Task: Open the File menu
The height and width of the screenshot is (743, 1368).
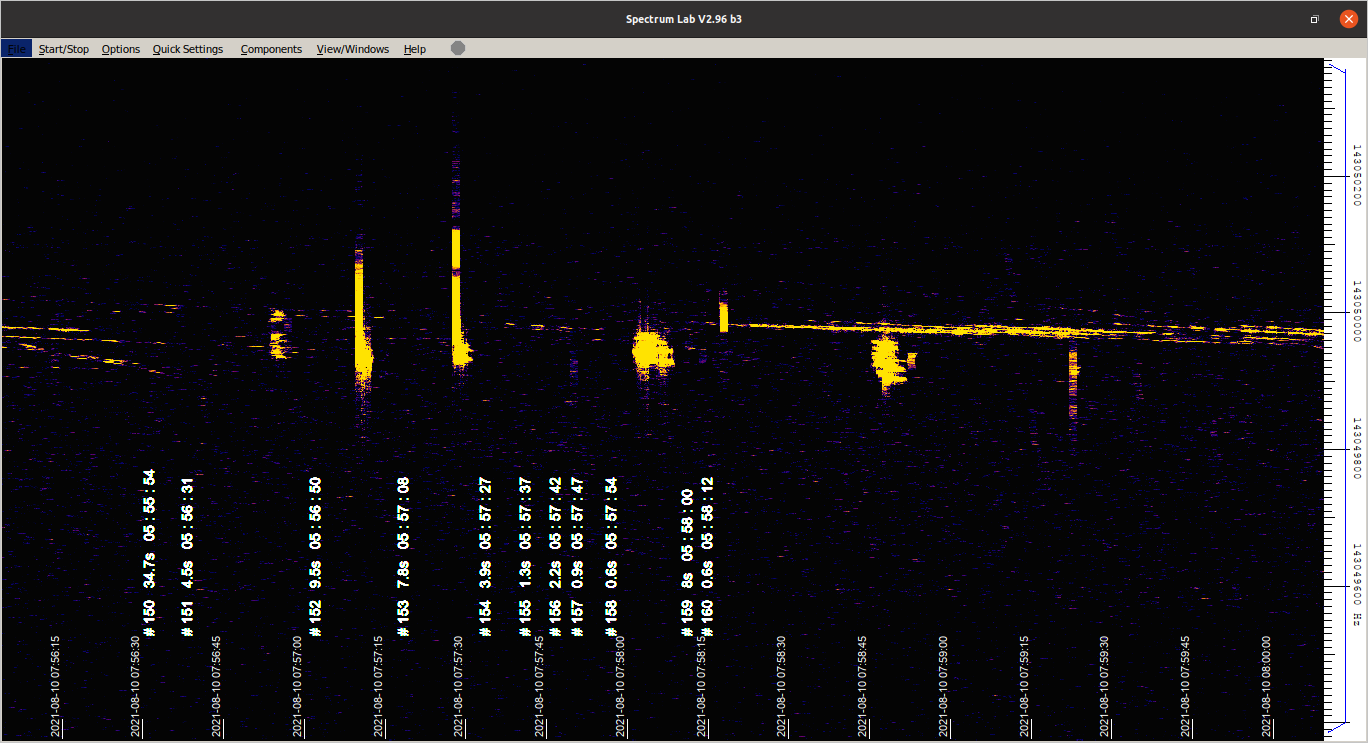Action: [17, 49]
